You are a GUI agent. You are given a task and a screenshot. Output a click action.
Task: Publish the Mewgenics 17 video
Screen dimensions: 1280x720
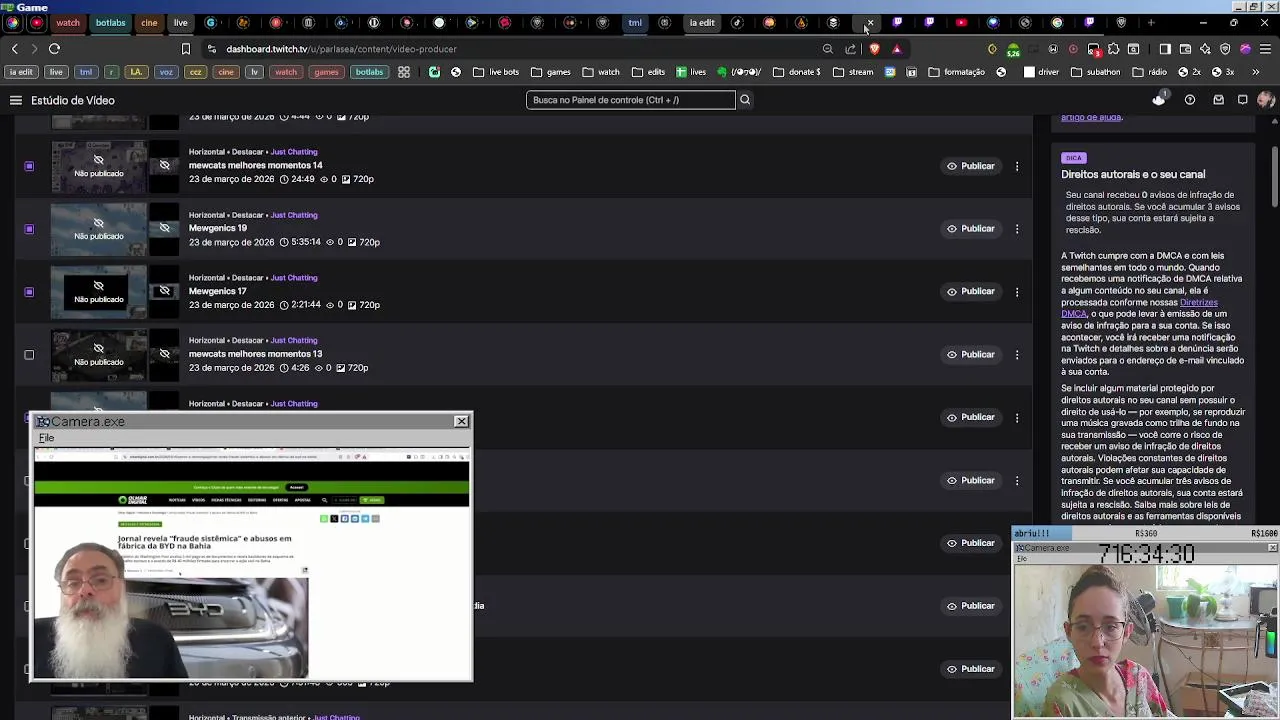(x=971, y=292)
